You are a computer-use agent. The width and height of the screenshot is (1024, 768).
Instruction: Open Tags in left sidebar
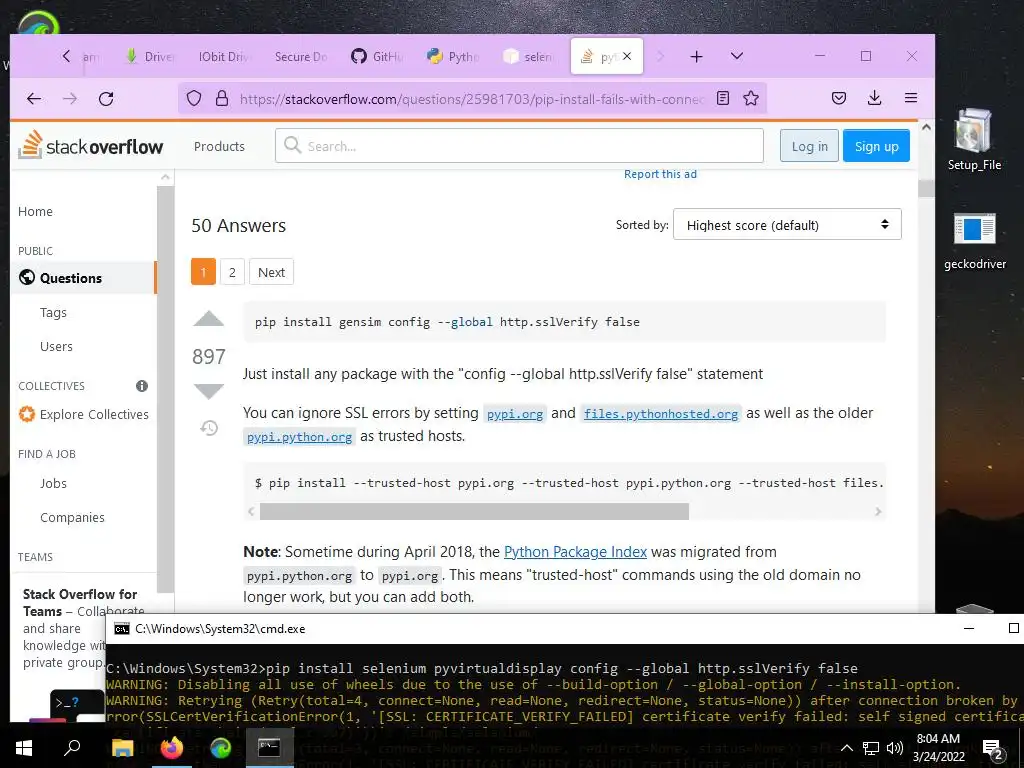(x=53, y=313)
